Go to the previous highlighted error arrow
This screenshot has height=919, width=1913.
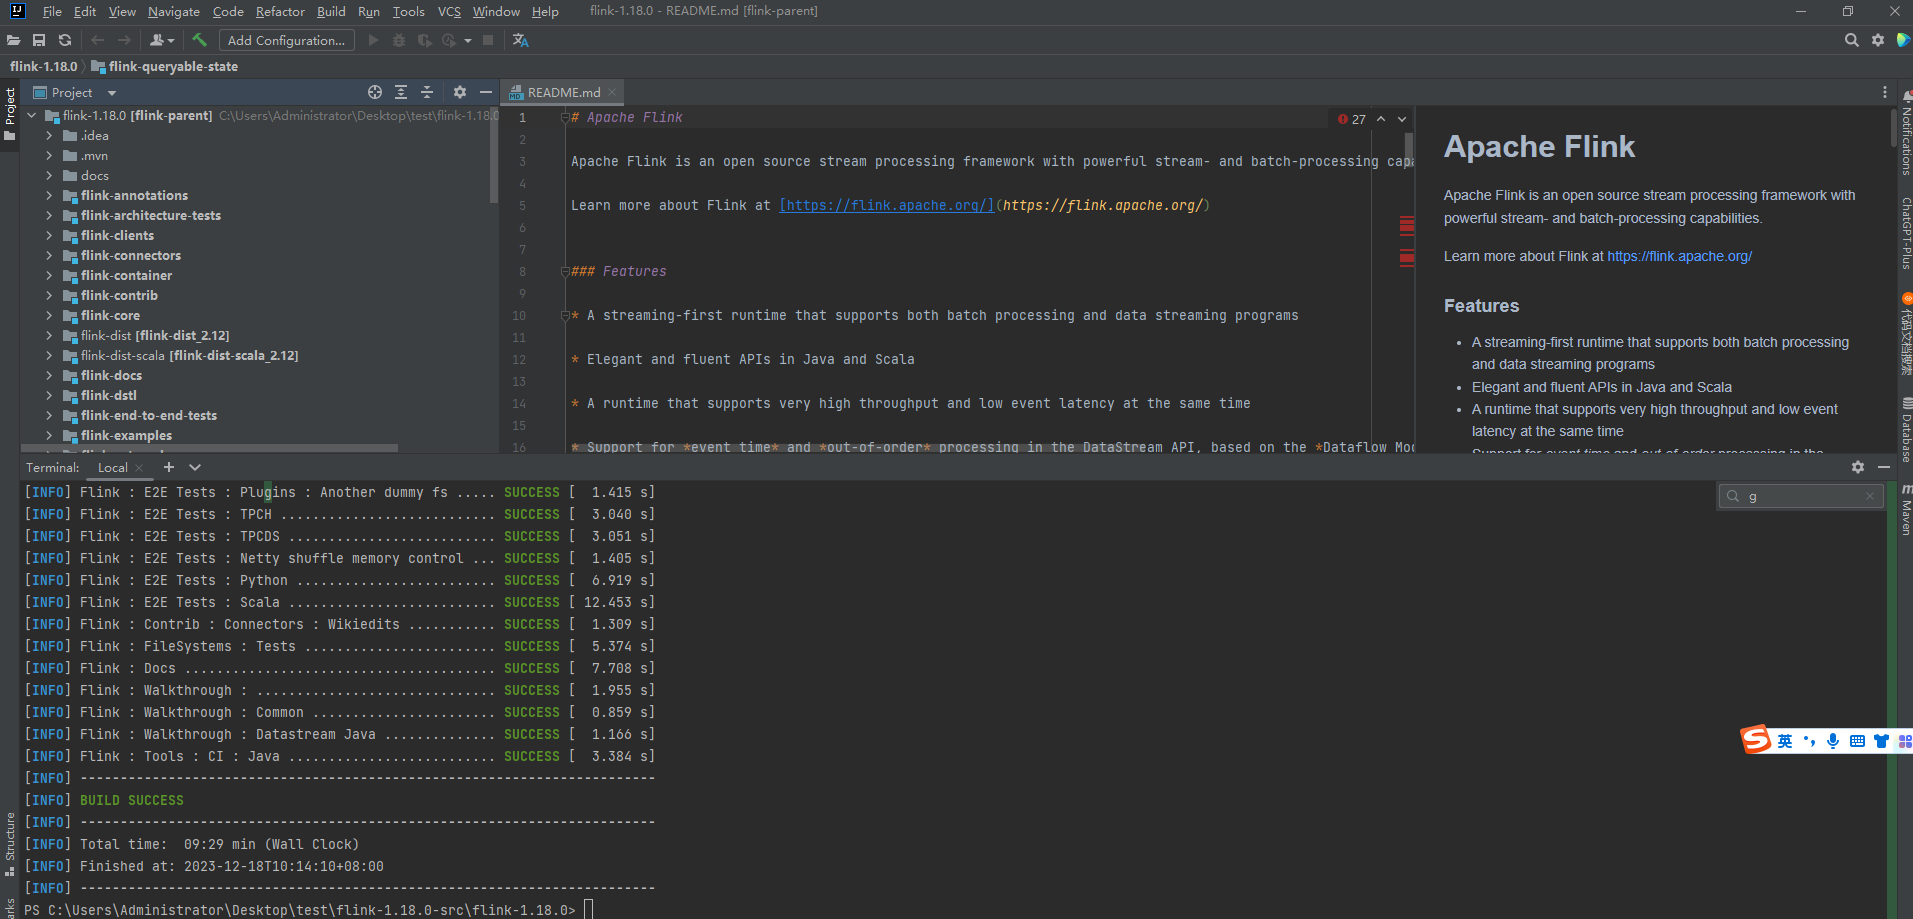tap(1381, 119)
